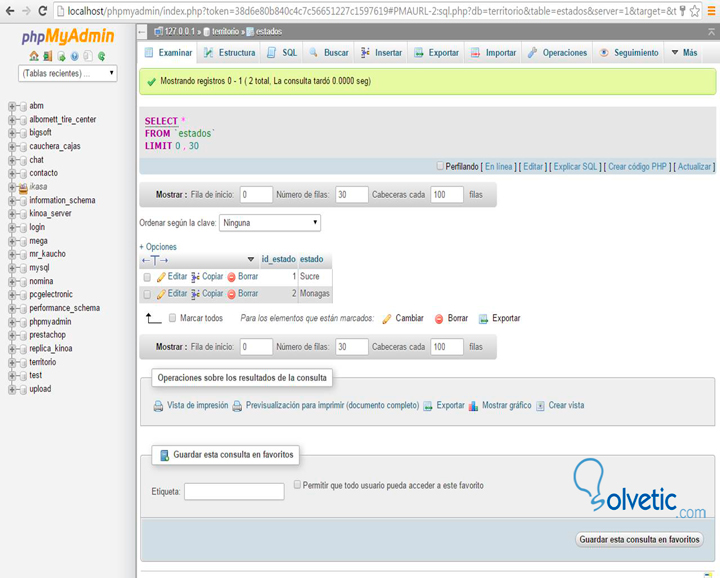Image resolution: width=720 pixels, height=578 pixels.
Task: Expand the prestachop database tree node
Action: [x=12, y=336]
